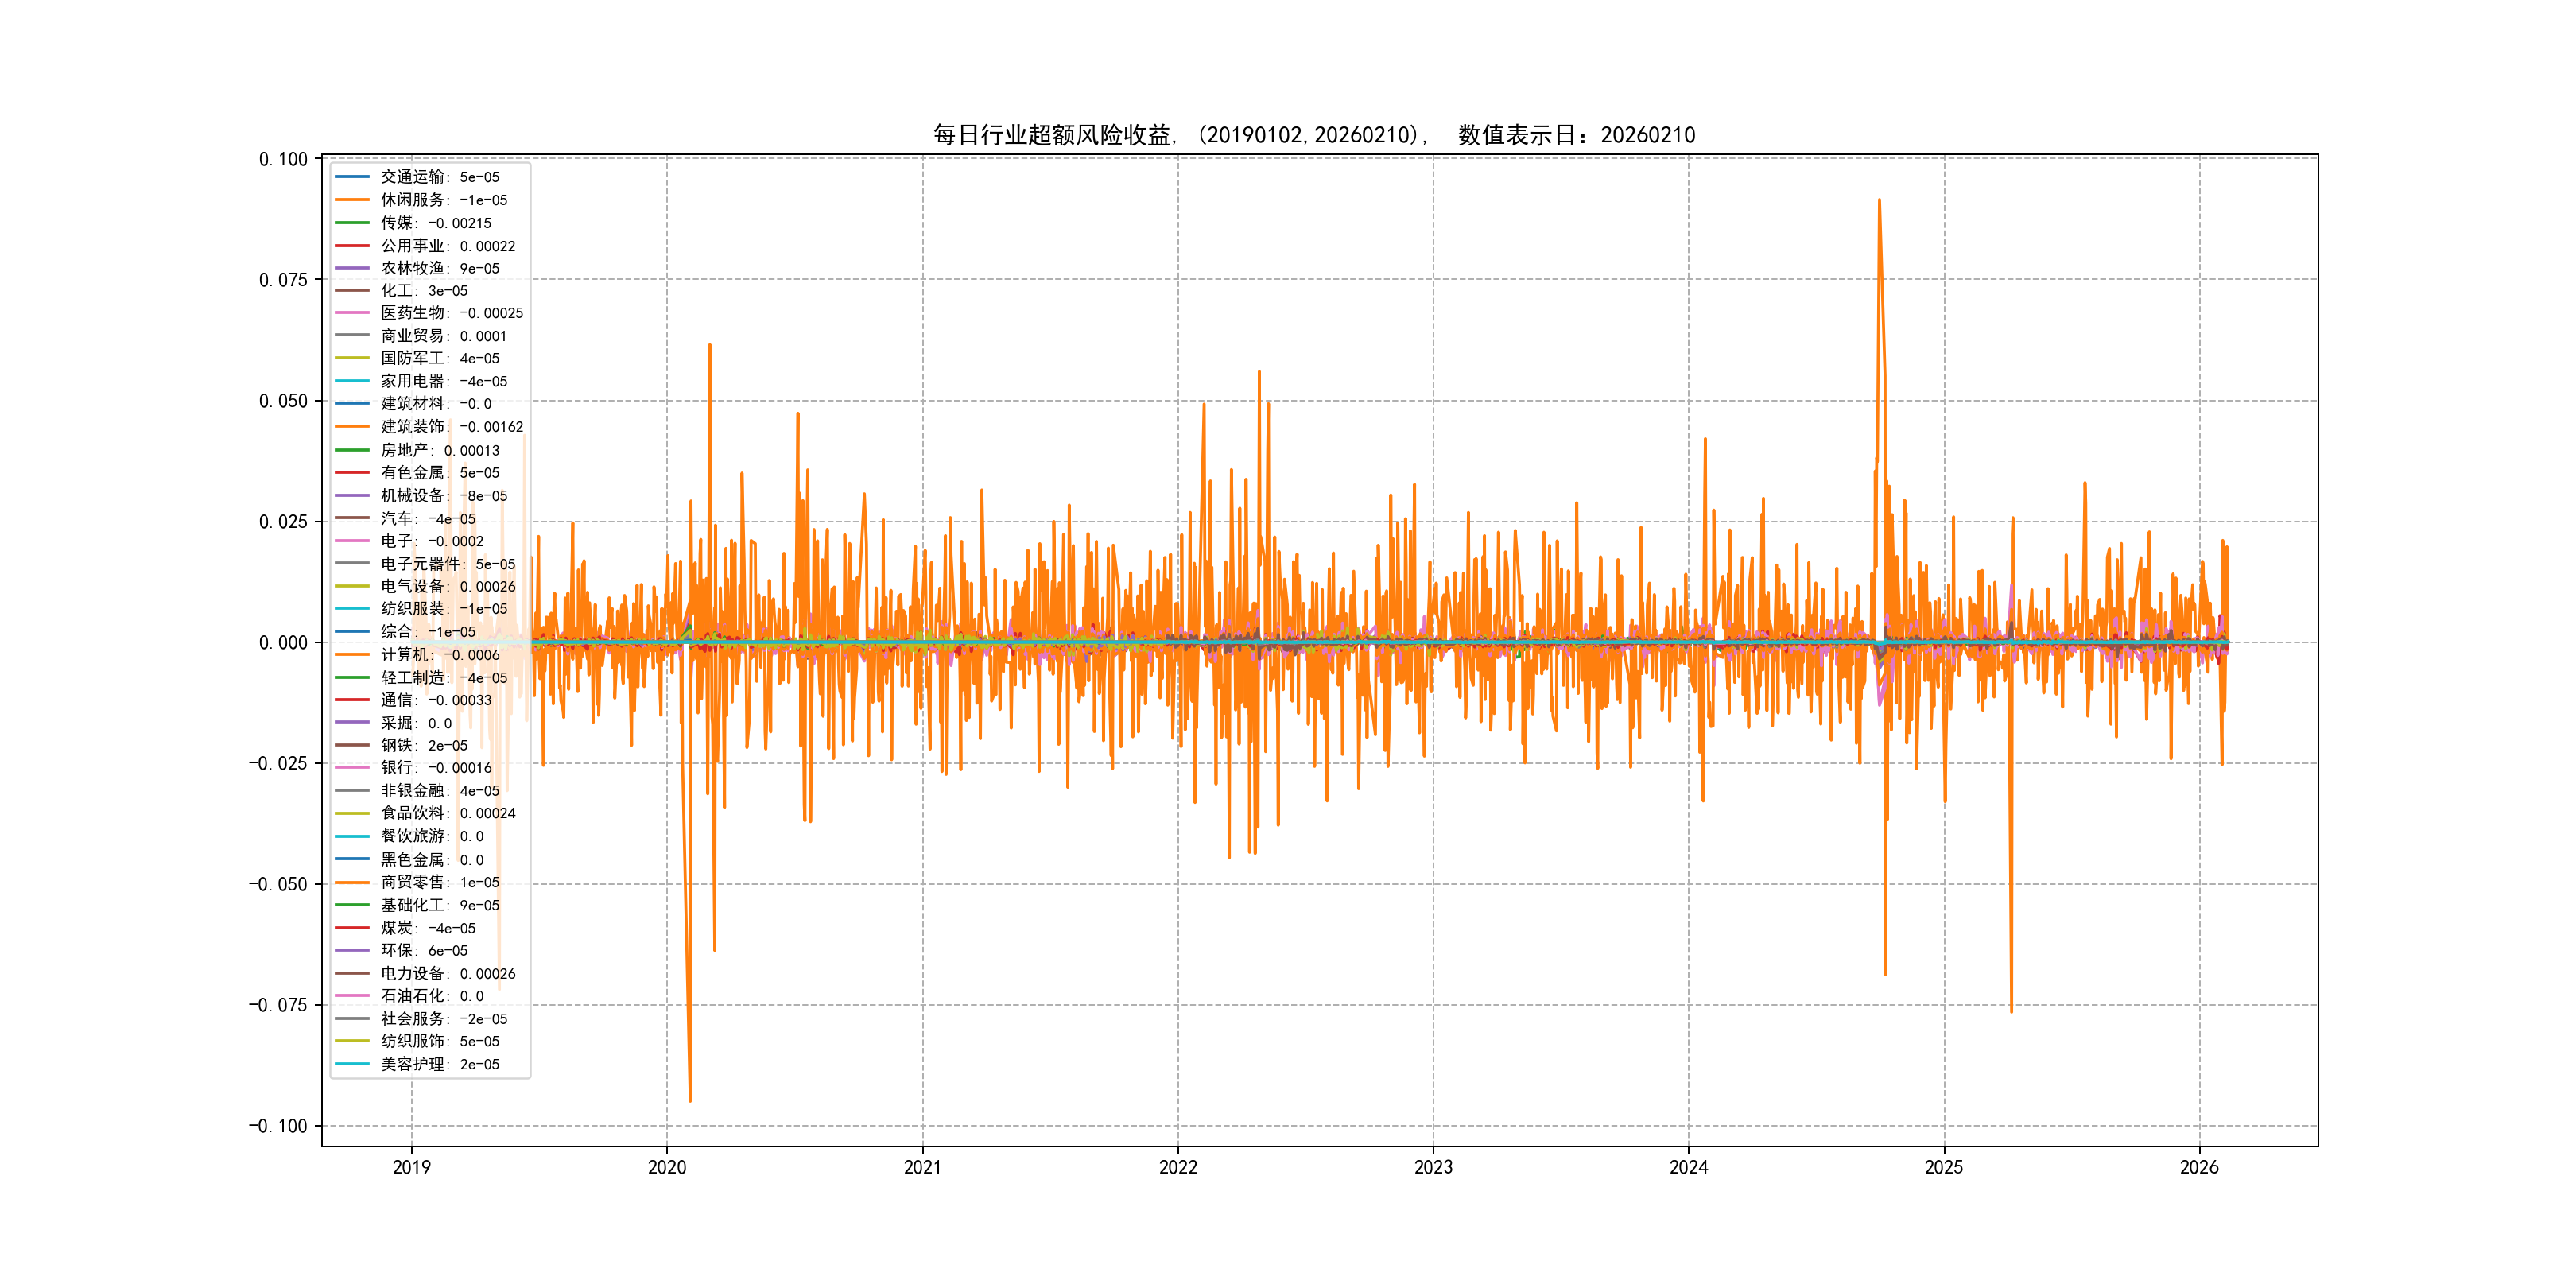Click the 2026 x-axis tick label

coord(2198,1167)
